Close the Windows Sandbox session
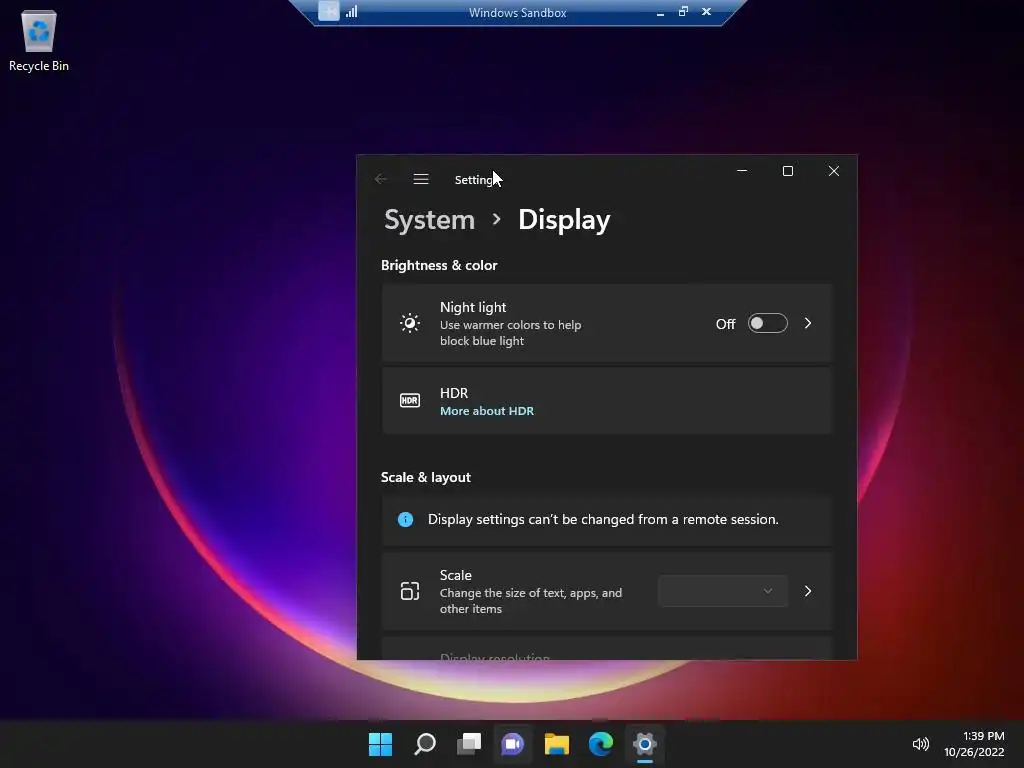 (706, 12)
